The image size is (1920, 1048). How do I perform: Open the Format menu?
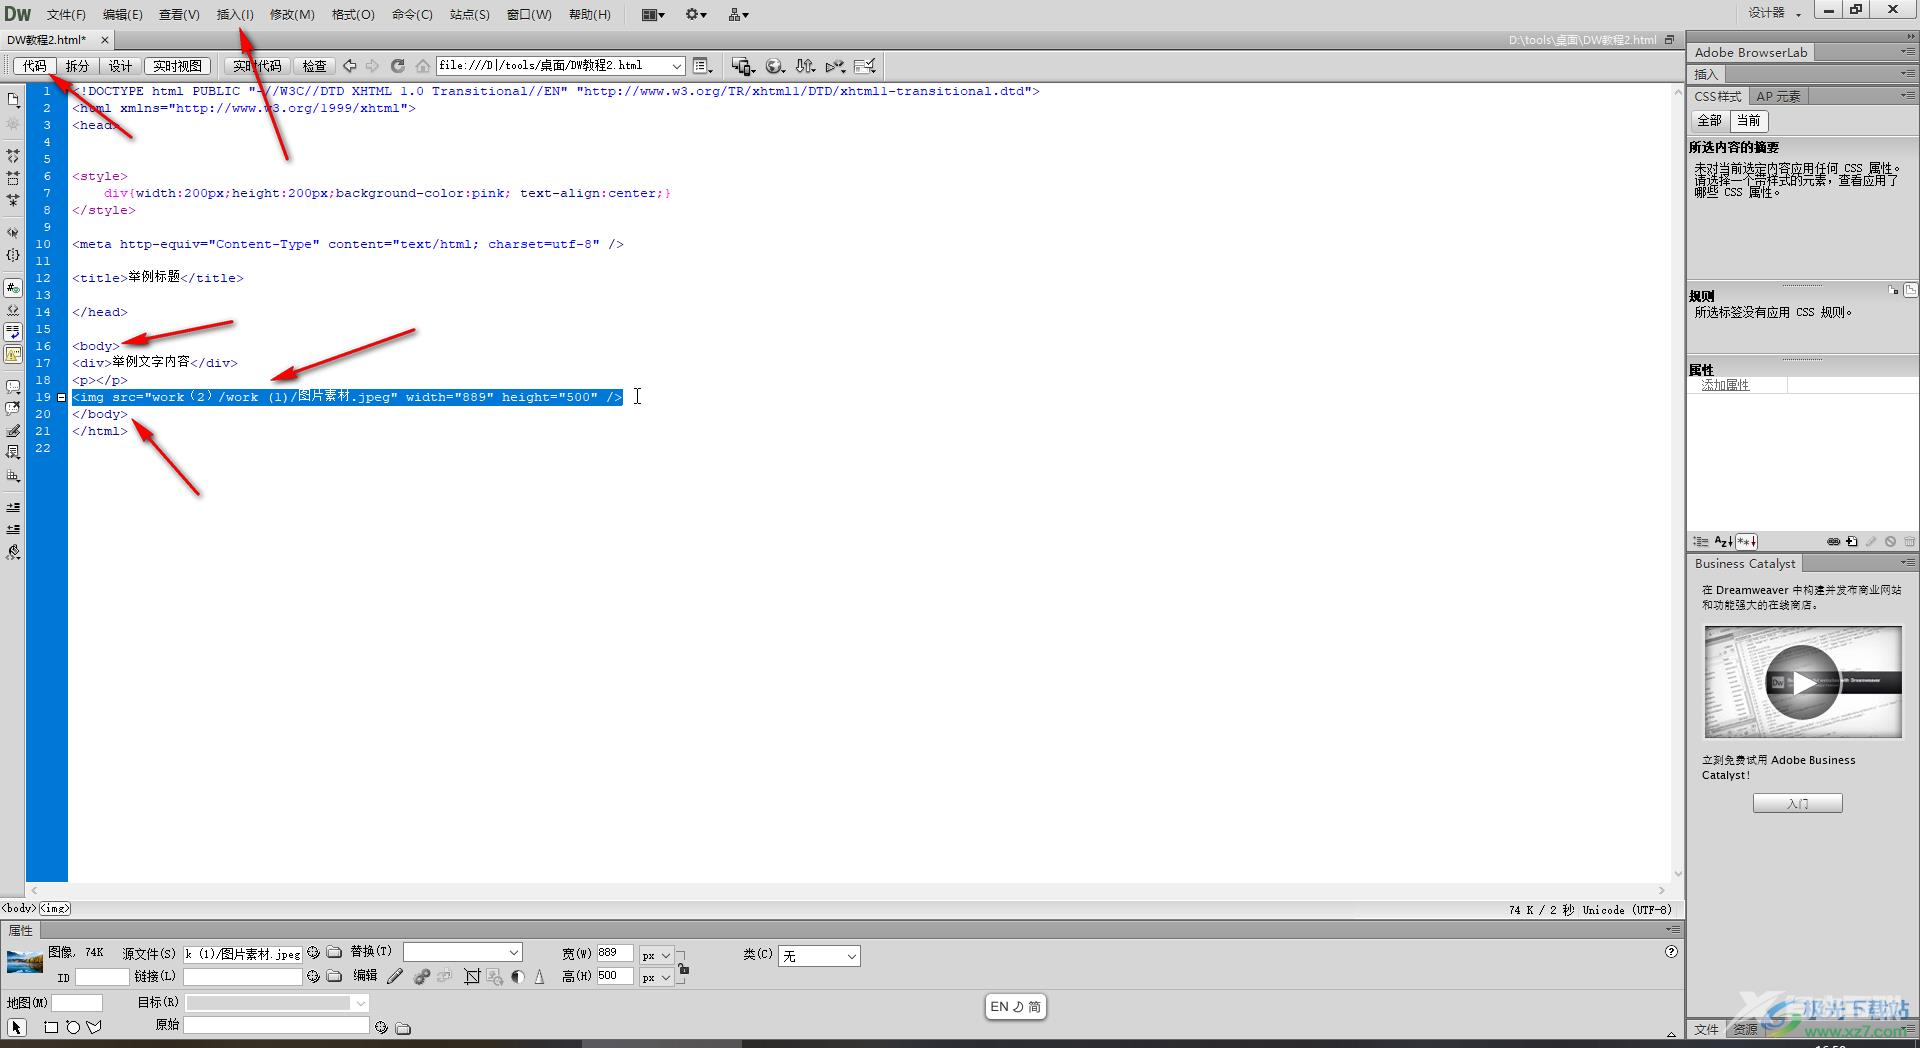point(353,15)
